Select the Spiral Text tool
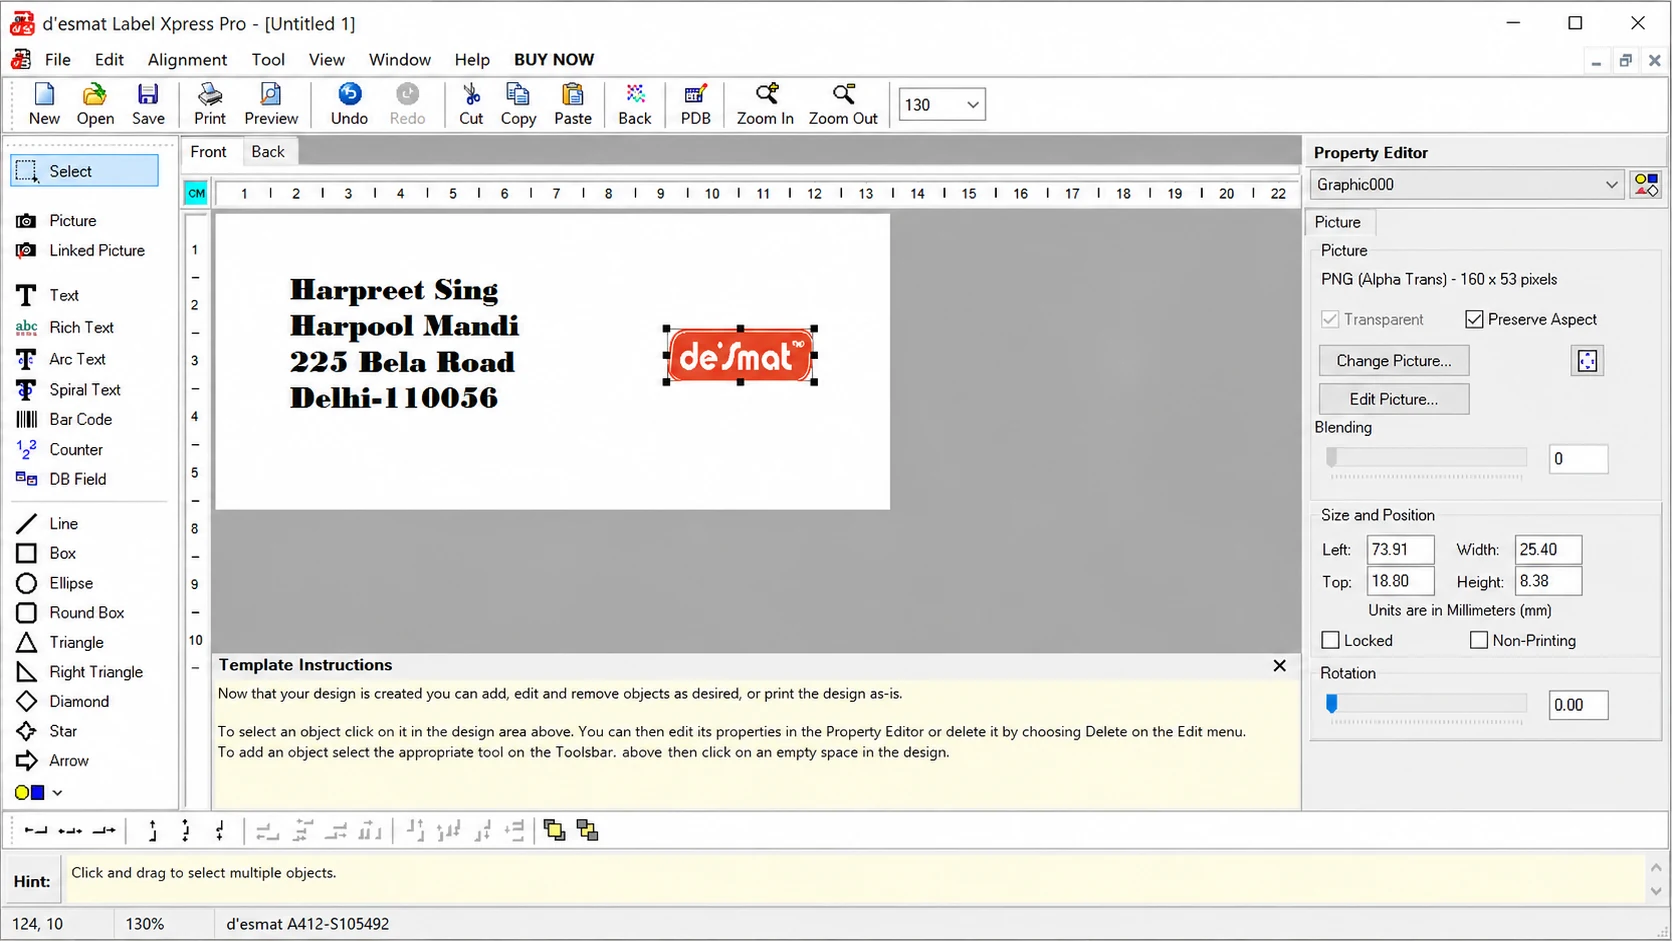1672x941 pixels. point(69,389)
